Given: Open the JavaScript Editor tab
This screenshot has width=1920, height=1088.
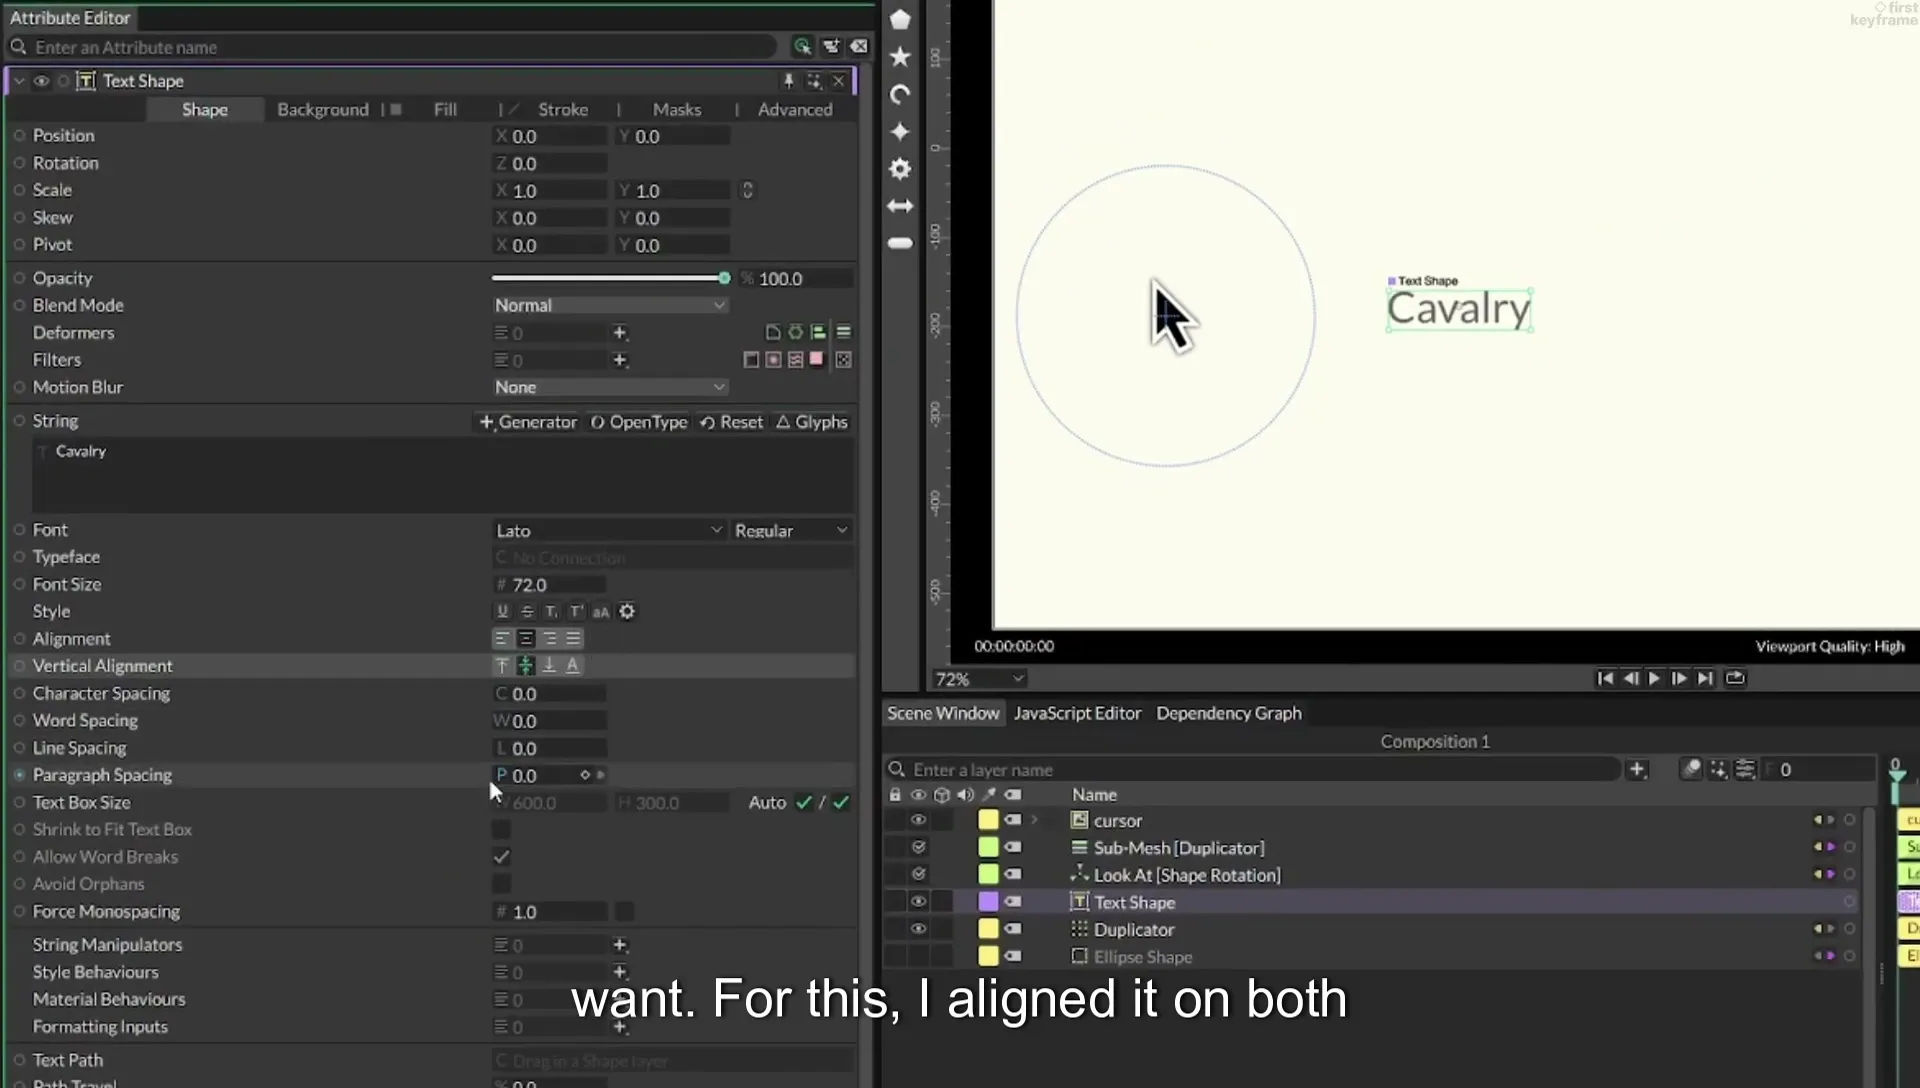Looking at the screenshot, I should tap(1077, 713).
